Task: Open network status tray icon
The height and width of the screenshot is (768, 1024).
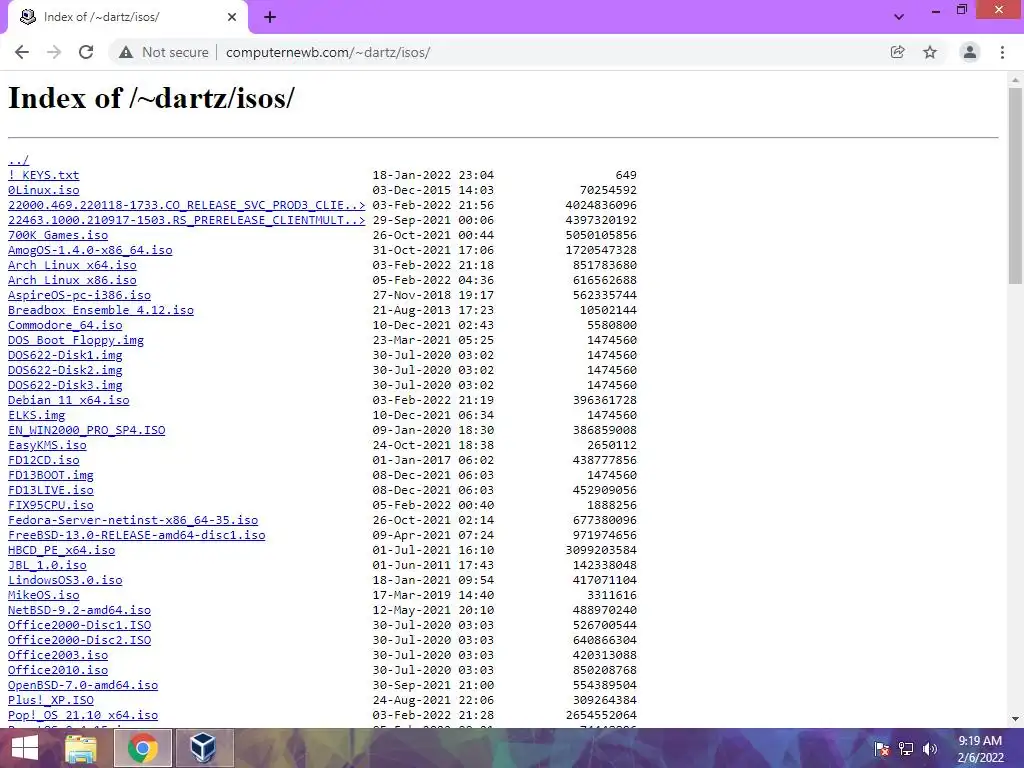Action: [906, 749]
